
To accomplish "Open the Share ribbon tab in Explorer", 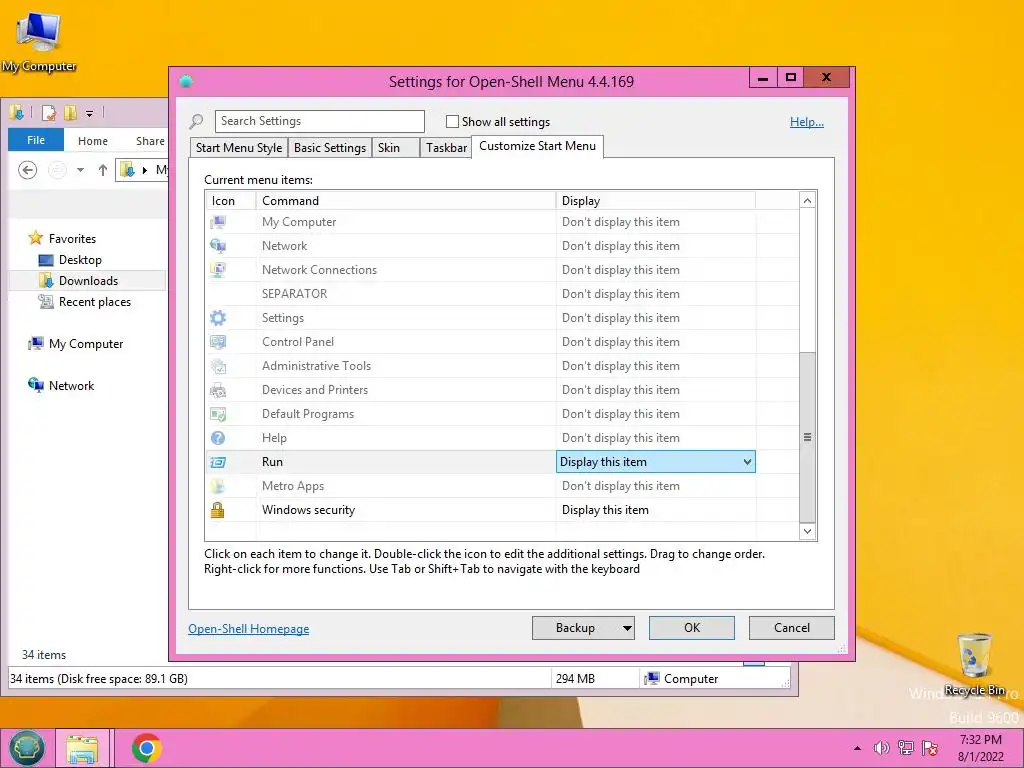I will click(150, 141).
